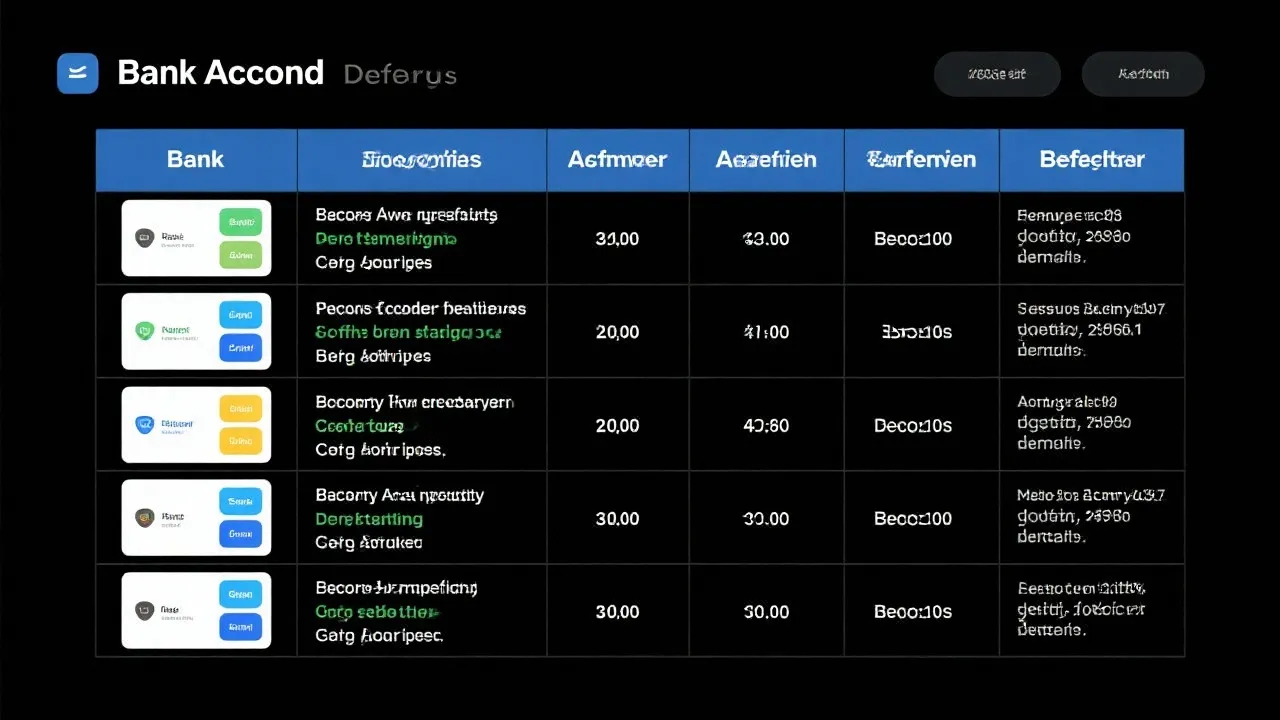Select the Befectrar column header
Image resolution: width=1280 pixels, height=720 pixels.
1092,159
